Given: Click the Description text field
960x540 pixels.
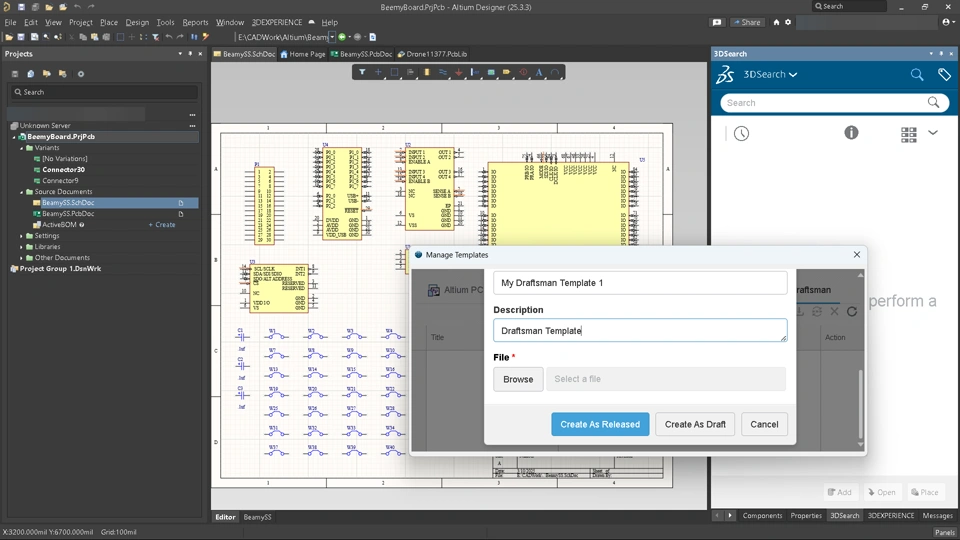Looking at the screenshot, I should point(640,331).
